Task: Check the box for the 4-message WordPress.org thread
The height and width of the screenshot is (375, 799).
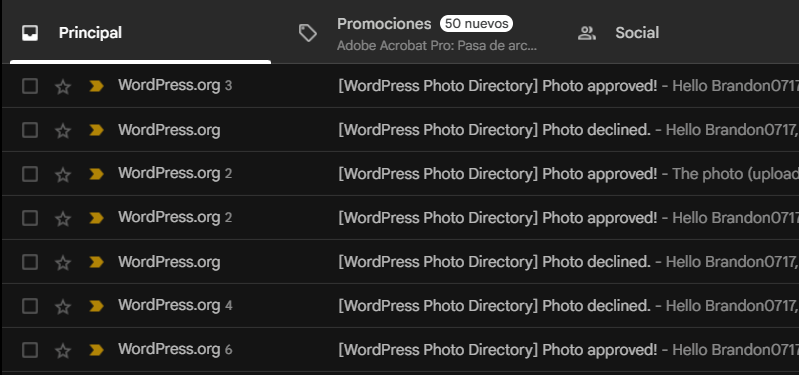Action: click(30, 306)
